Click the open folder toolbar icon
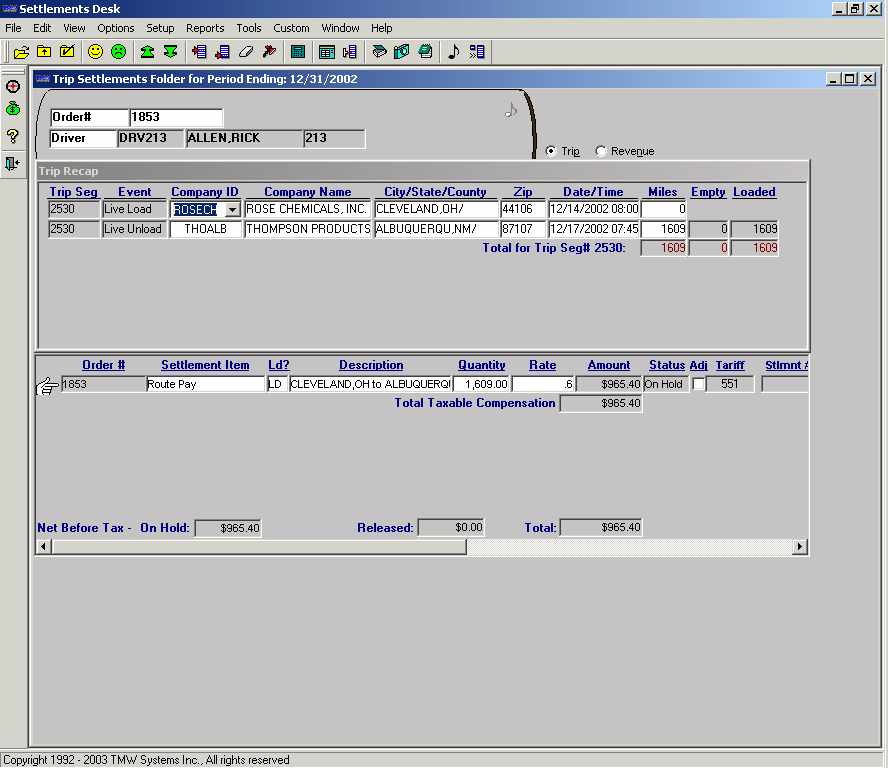 pyautogui.click(x=20, y=51)
